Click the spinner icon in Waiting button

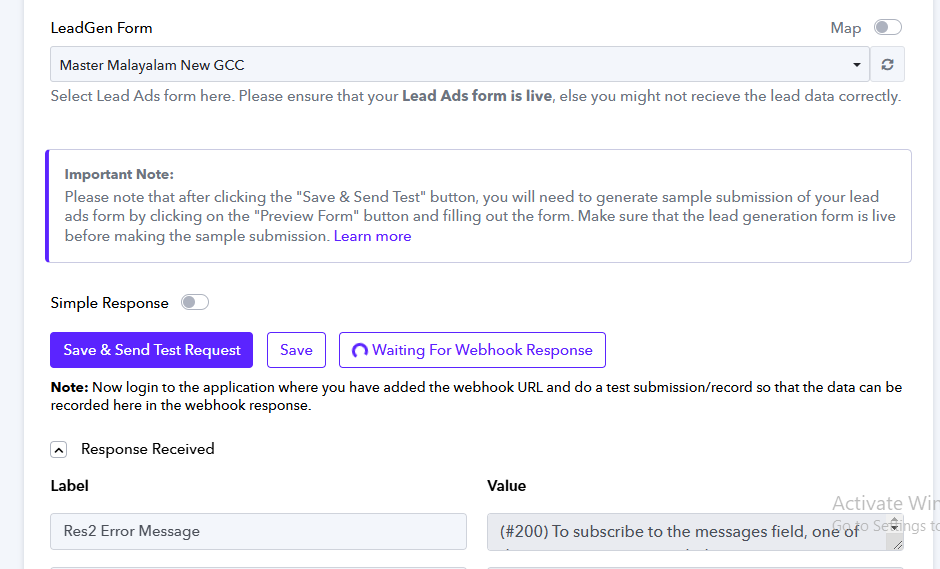tap(360, 351)
